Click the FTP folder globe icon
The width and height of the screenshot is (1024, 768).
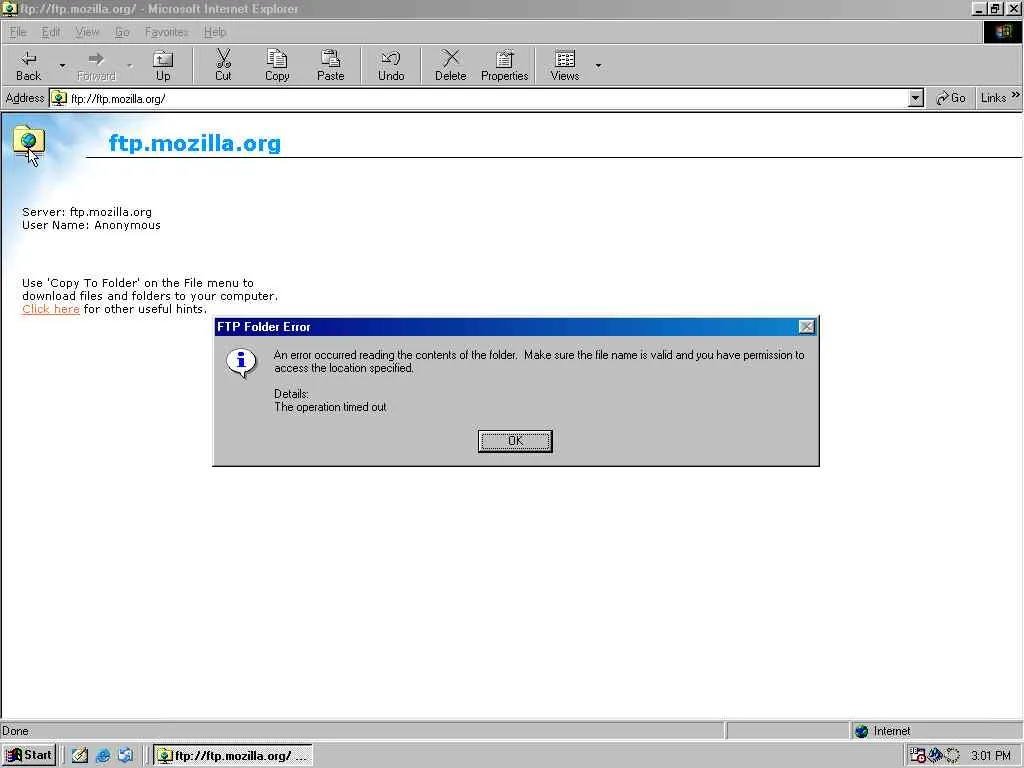coord(29,141)
